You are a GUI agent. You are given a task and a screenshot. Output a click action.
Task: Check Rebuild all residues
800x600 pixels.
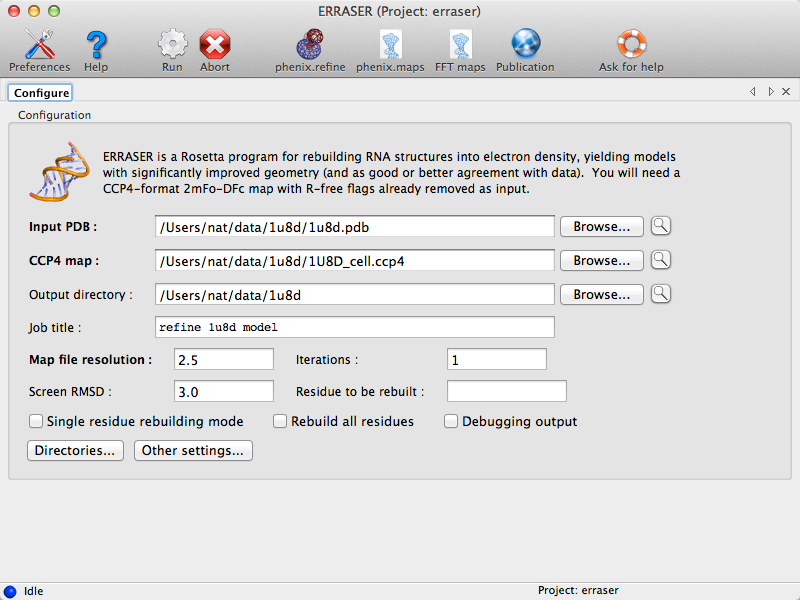(280, 421)
